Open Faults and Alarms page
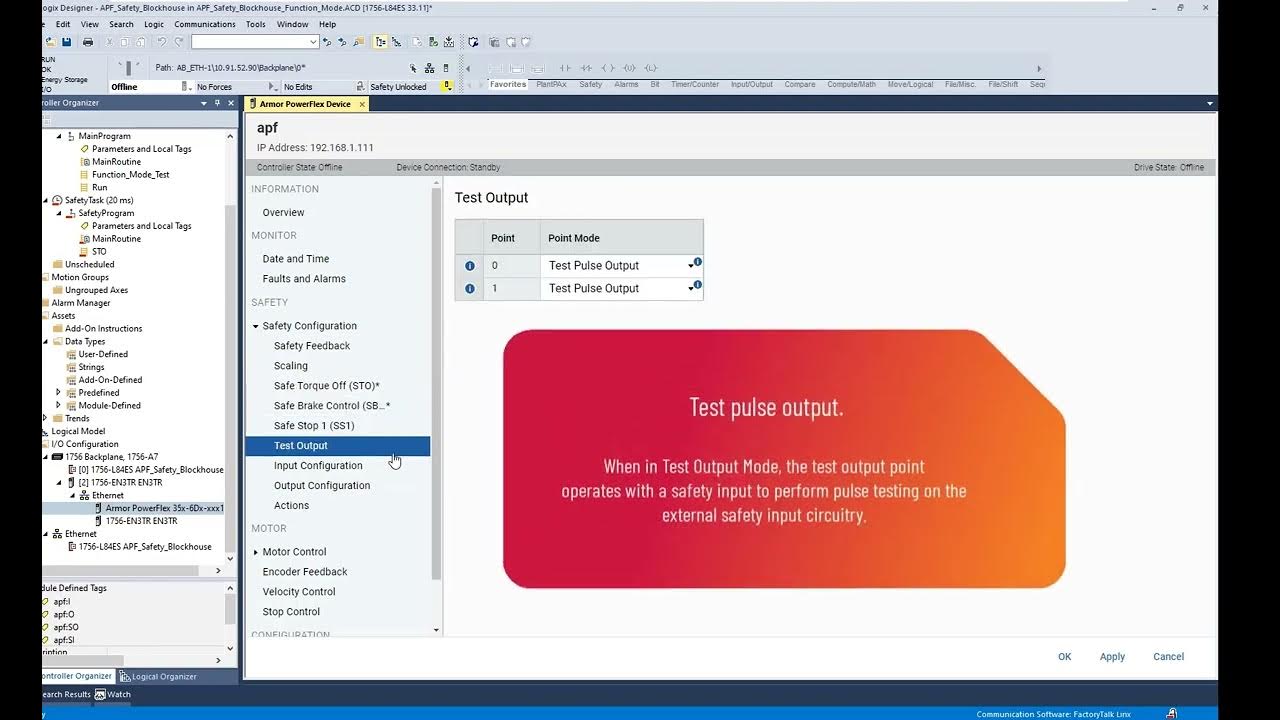The width and height of the screenshot is (1280, 720). pyautogui.click(x=304, y=279)
